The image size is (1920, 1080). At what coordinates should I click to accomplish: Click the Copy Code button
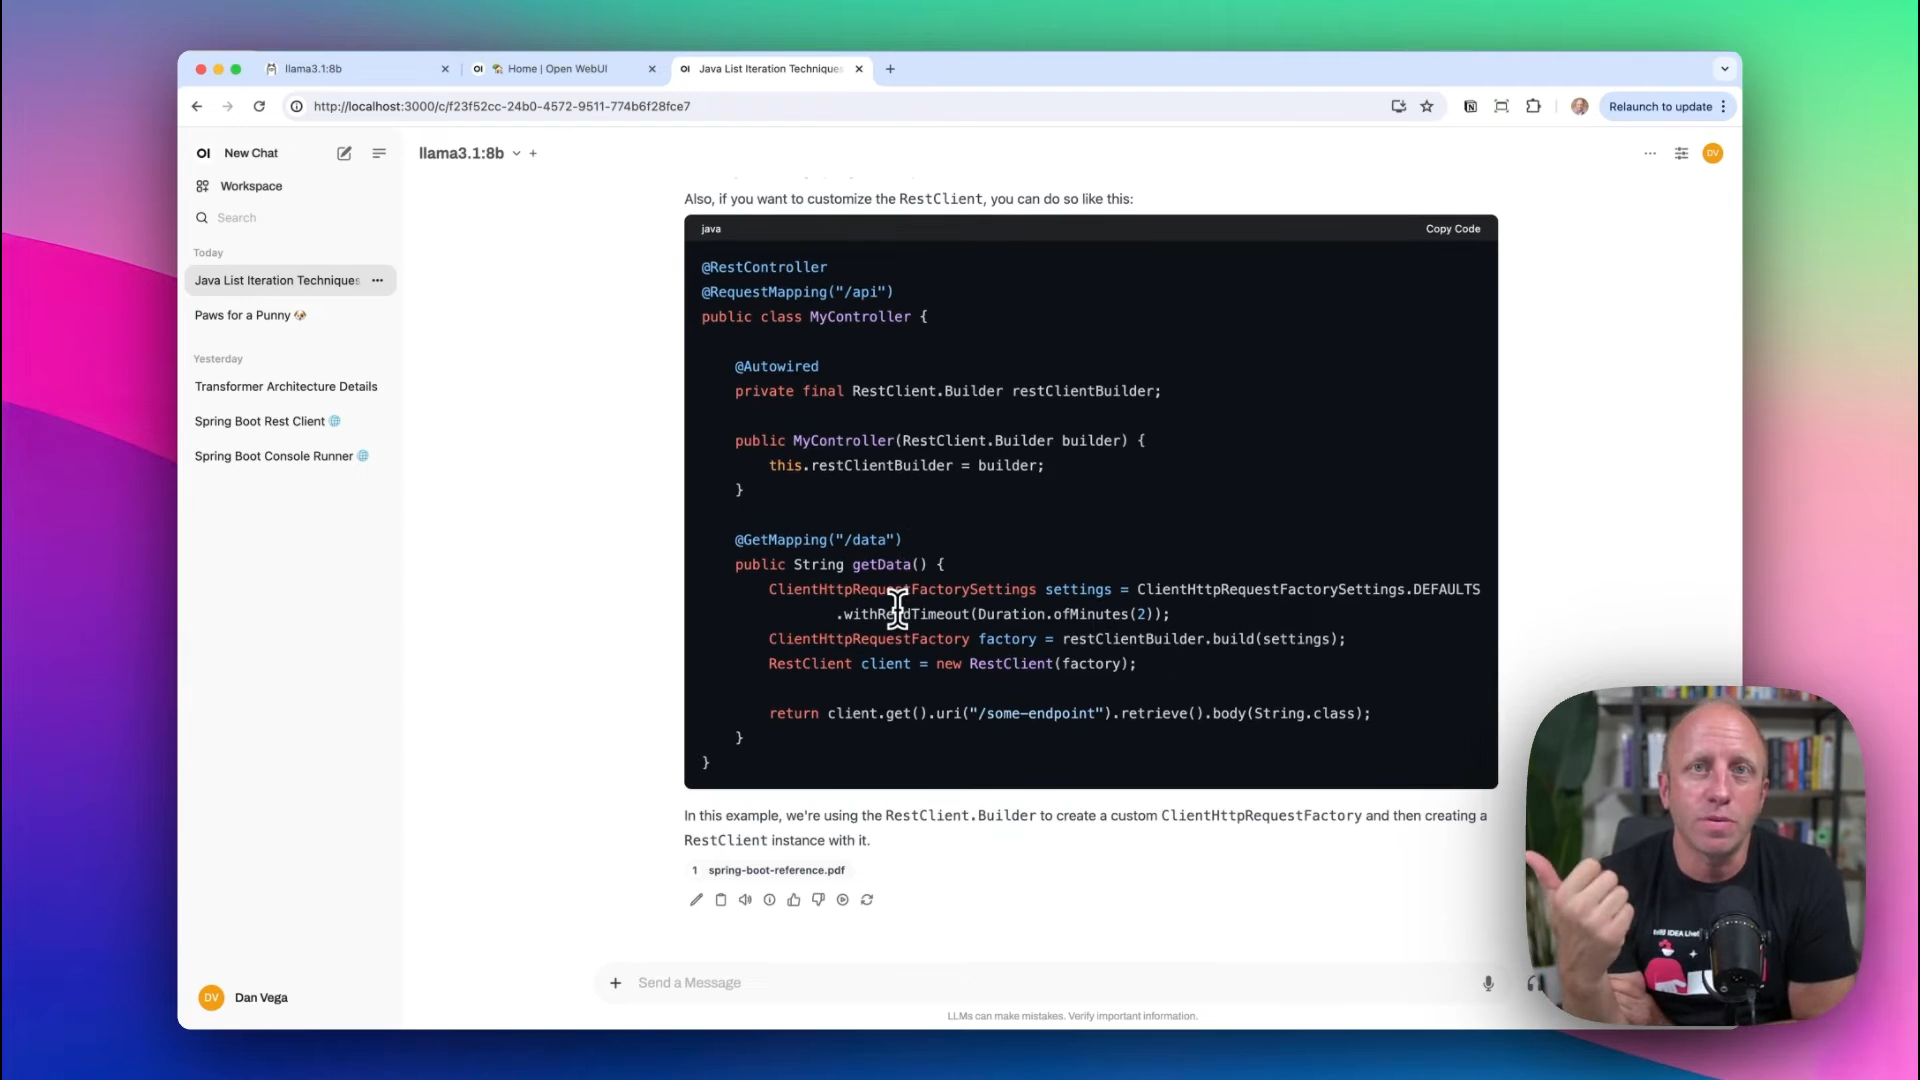1452,229
